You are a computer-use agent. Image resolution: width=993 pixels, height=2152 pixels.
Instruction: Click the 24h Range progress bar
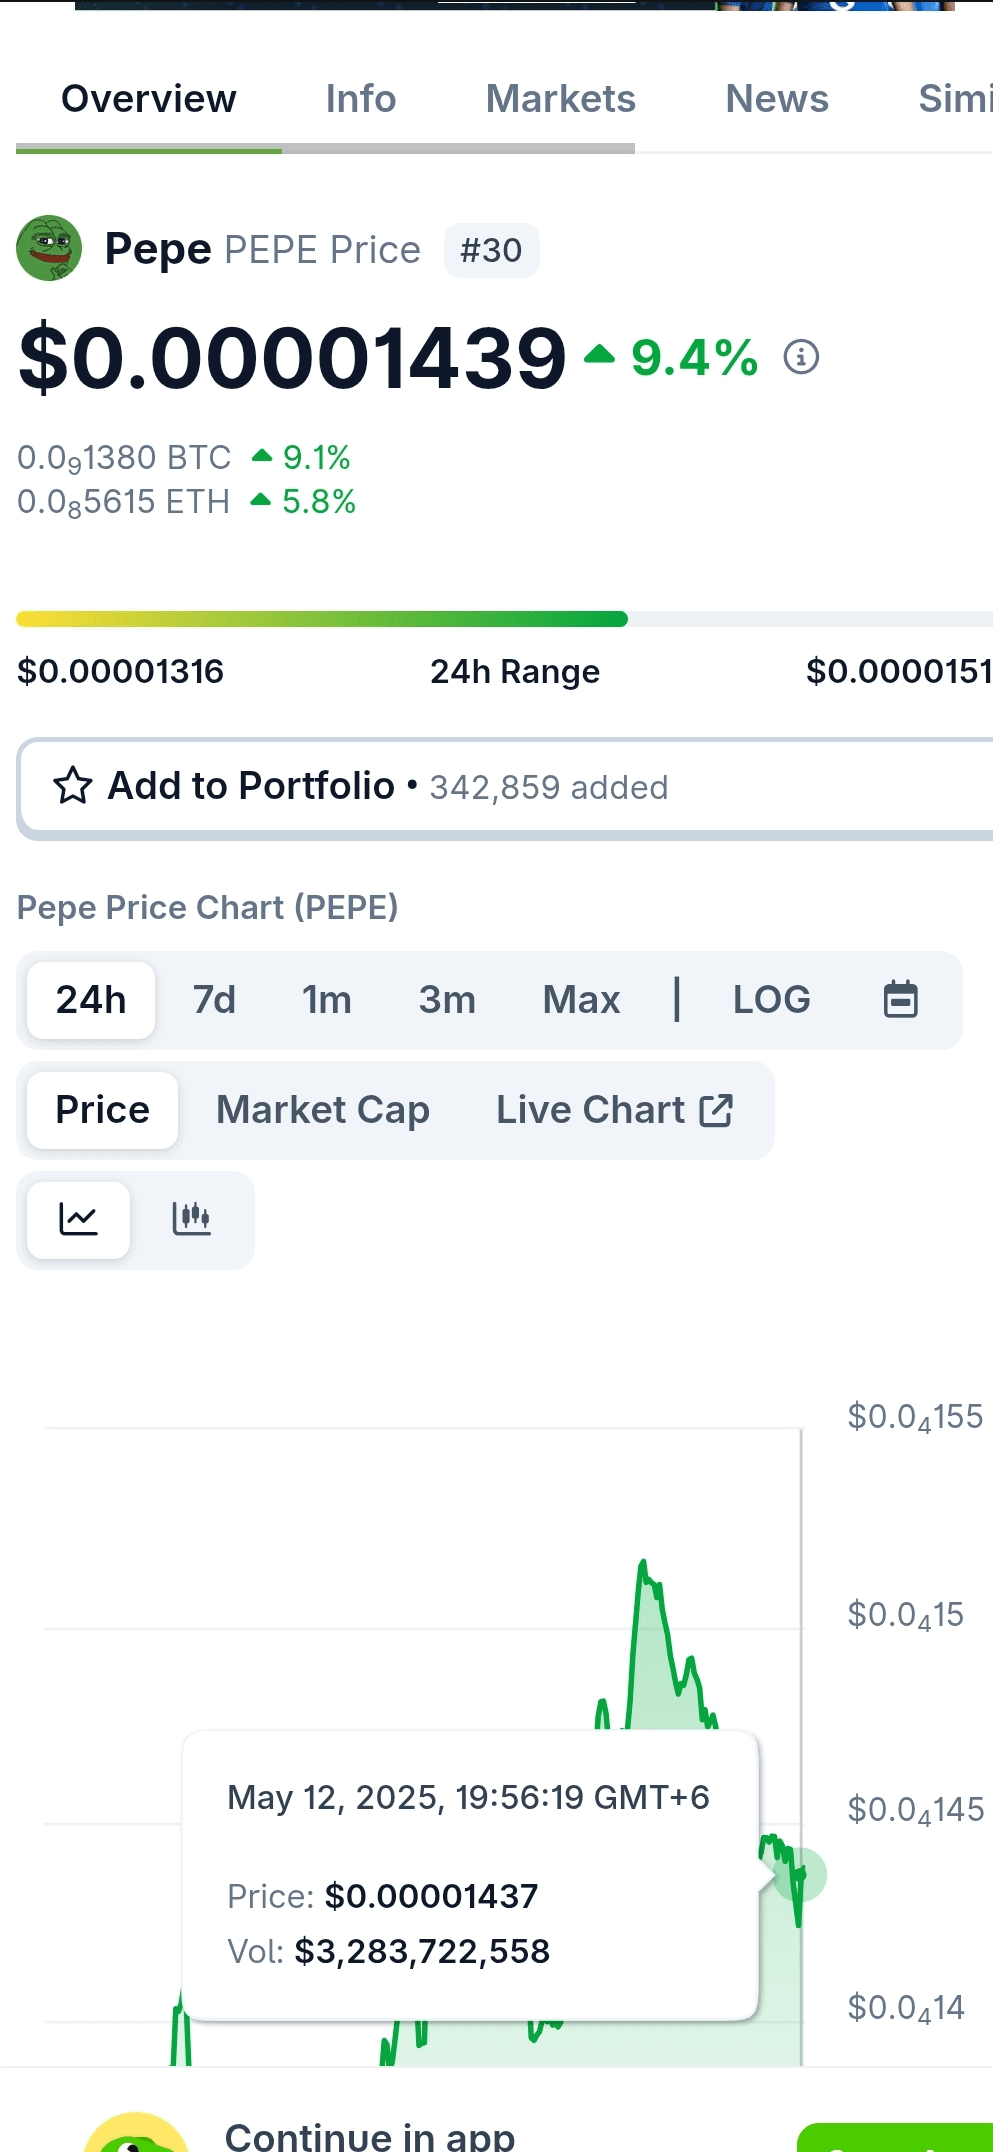click(x=504, y=619)
